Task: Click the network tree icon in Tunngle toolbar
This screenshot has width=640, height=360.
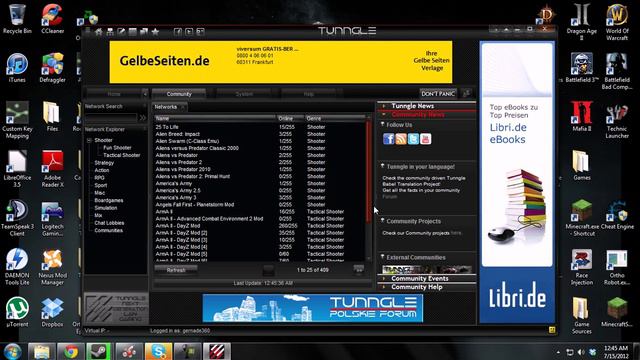Action: click(x=110, y=31)
